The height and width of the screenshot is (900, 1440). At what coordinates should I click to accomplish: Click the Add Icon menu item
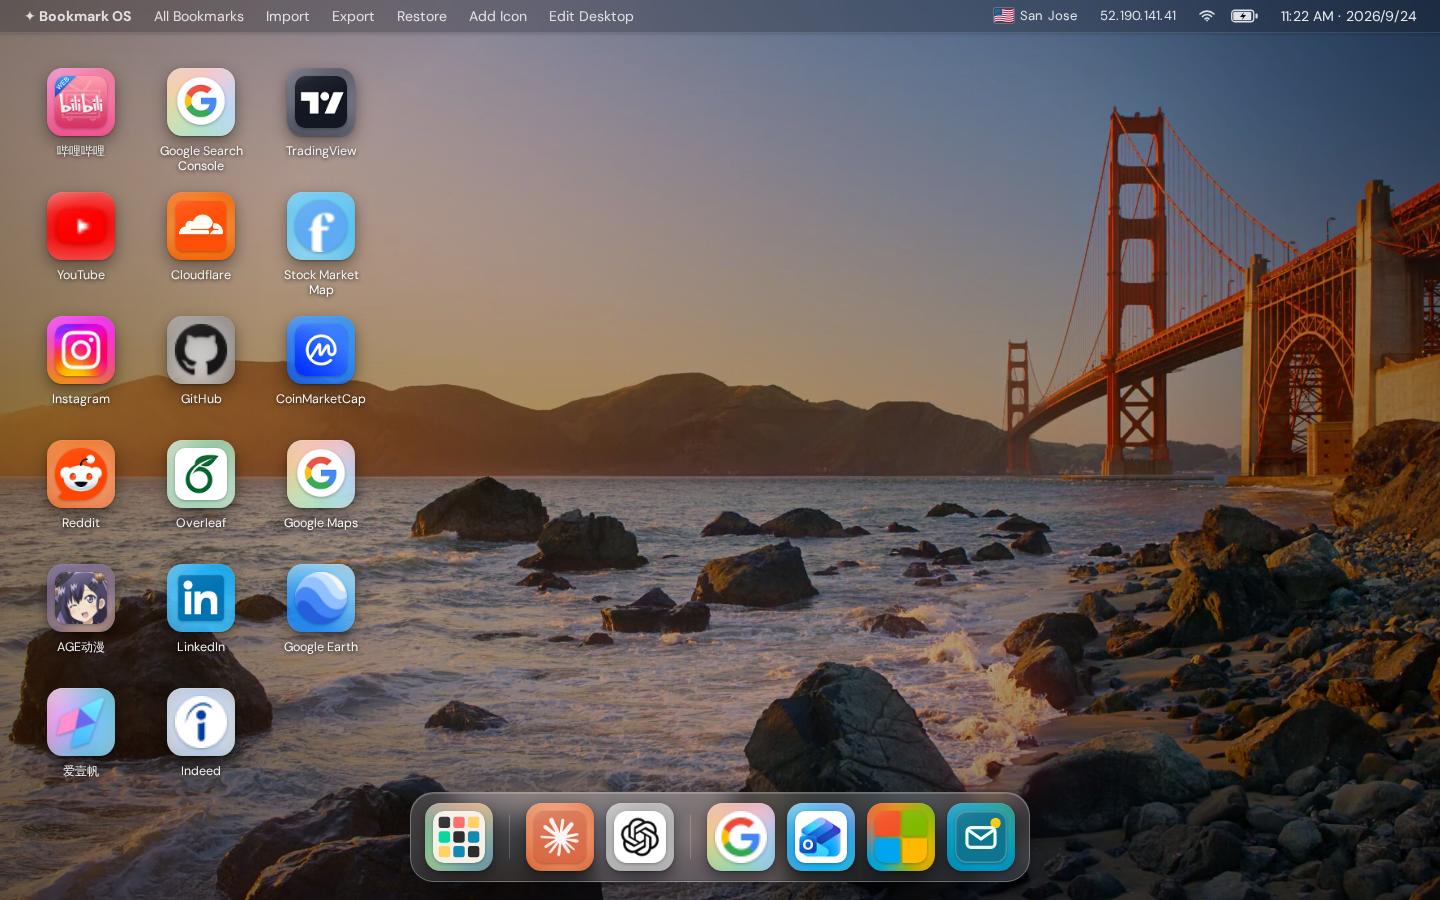click(x=498, y=16)
